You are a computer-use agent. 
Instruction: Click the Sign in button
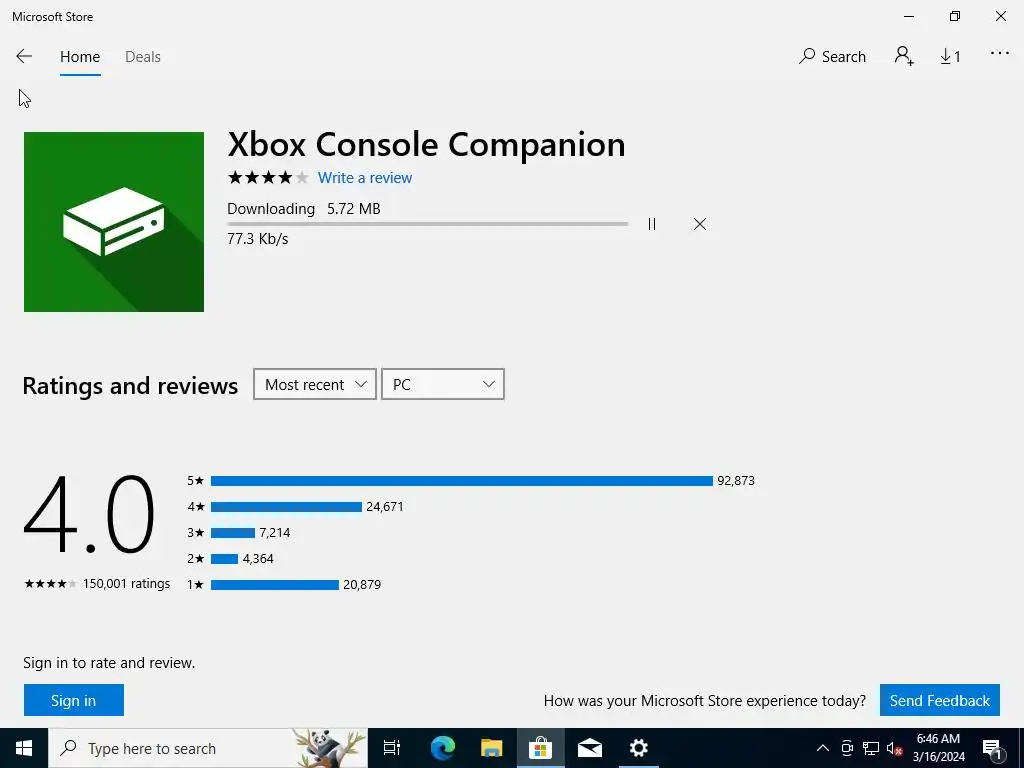click(x=74, y=700)
